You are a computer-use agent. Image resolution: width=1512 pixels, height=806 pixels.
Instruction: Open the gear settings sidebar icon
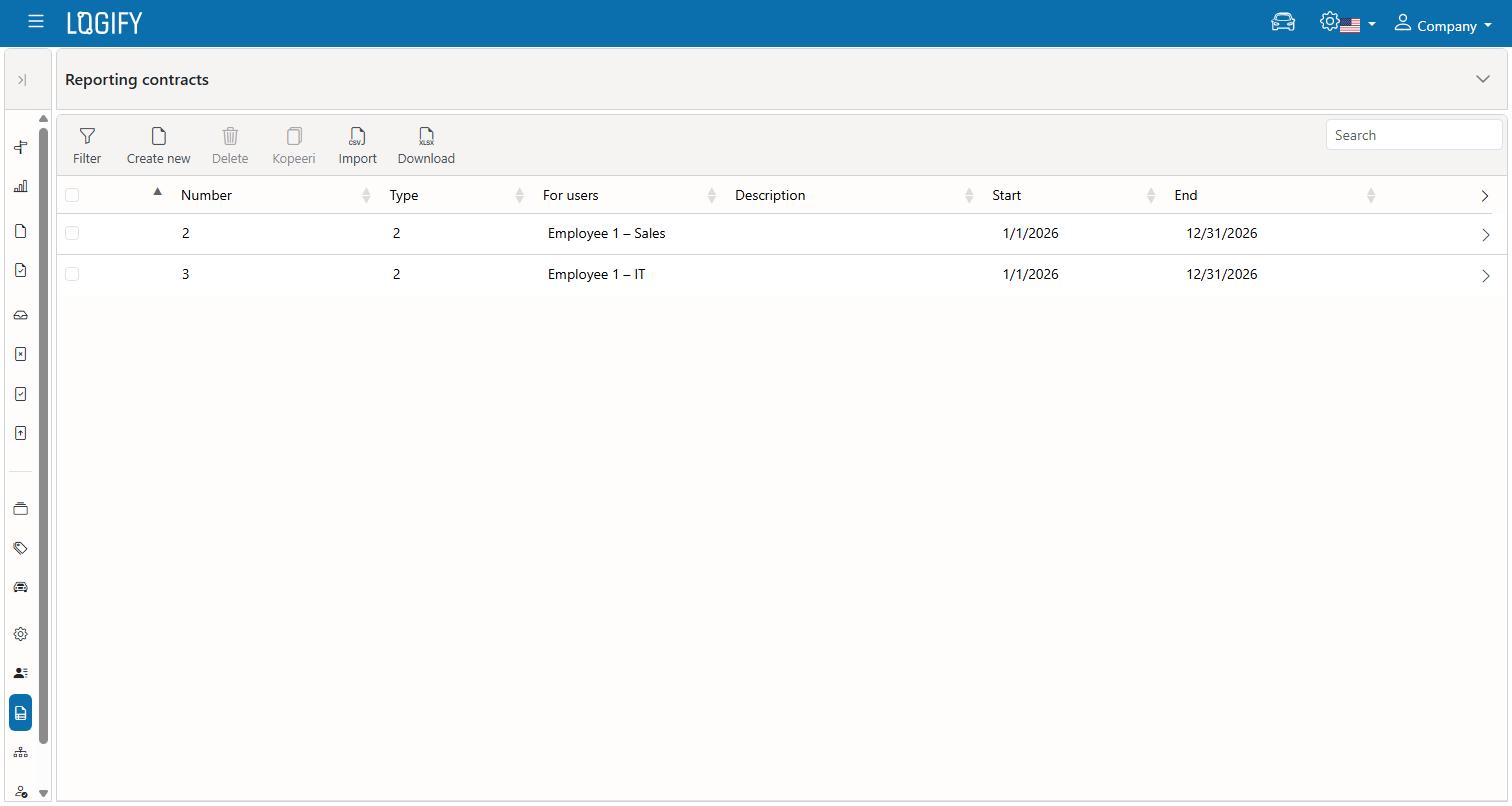click(20, 634)
